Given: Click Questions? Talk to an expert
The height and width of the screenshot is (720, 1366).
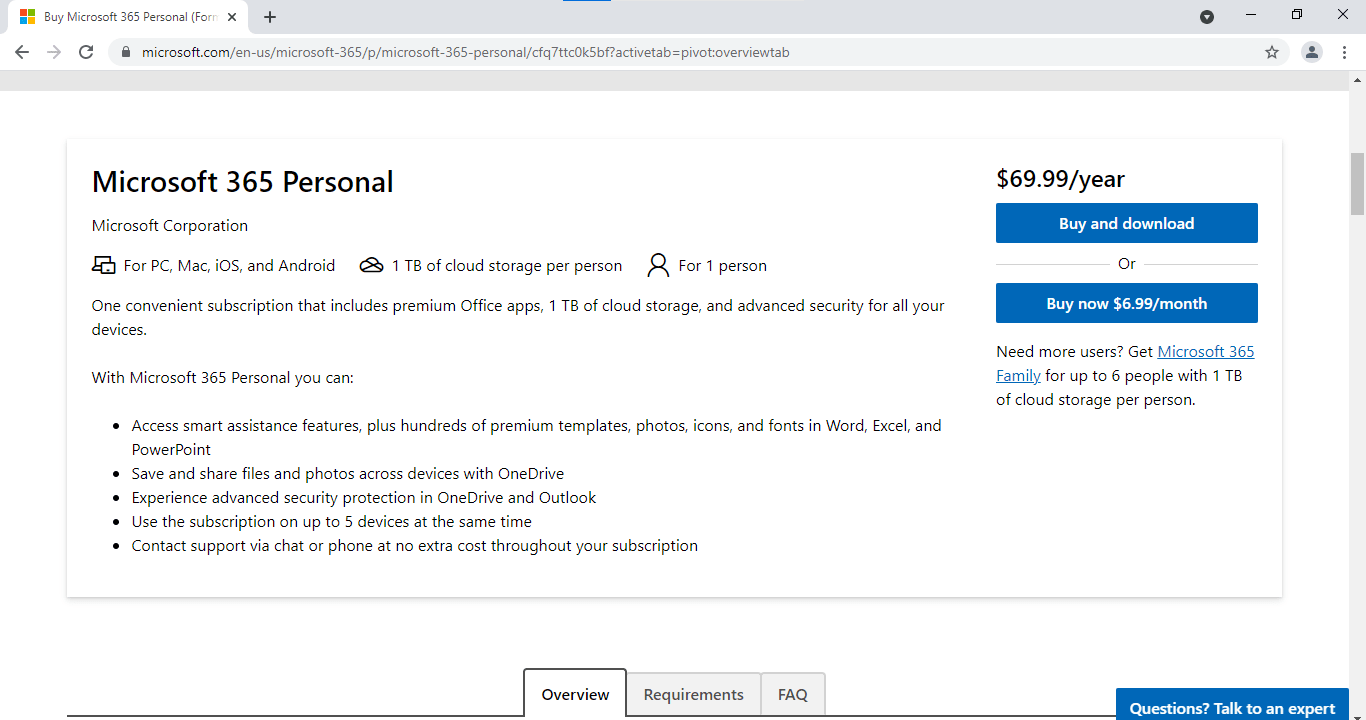Looking at the screenshot, I should (x=1232, y=704).
